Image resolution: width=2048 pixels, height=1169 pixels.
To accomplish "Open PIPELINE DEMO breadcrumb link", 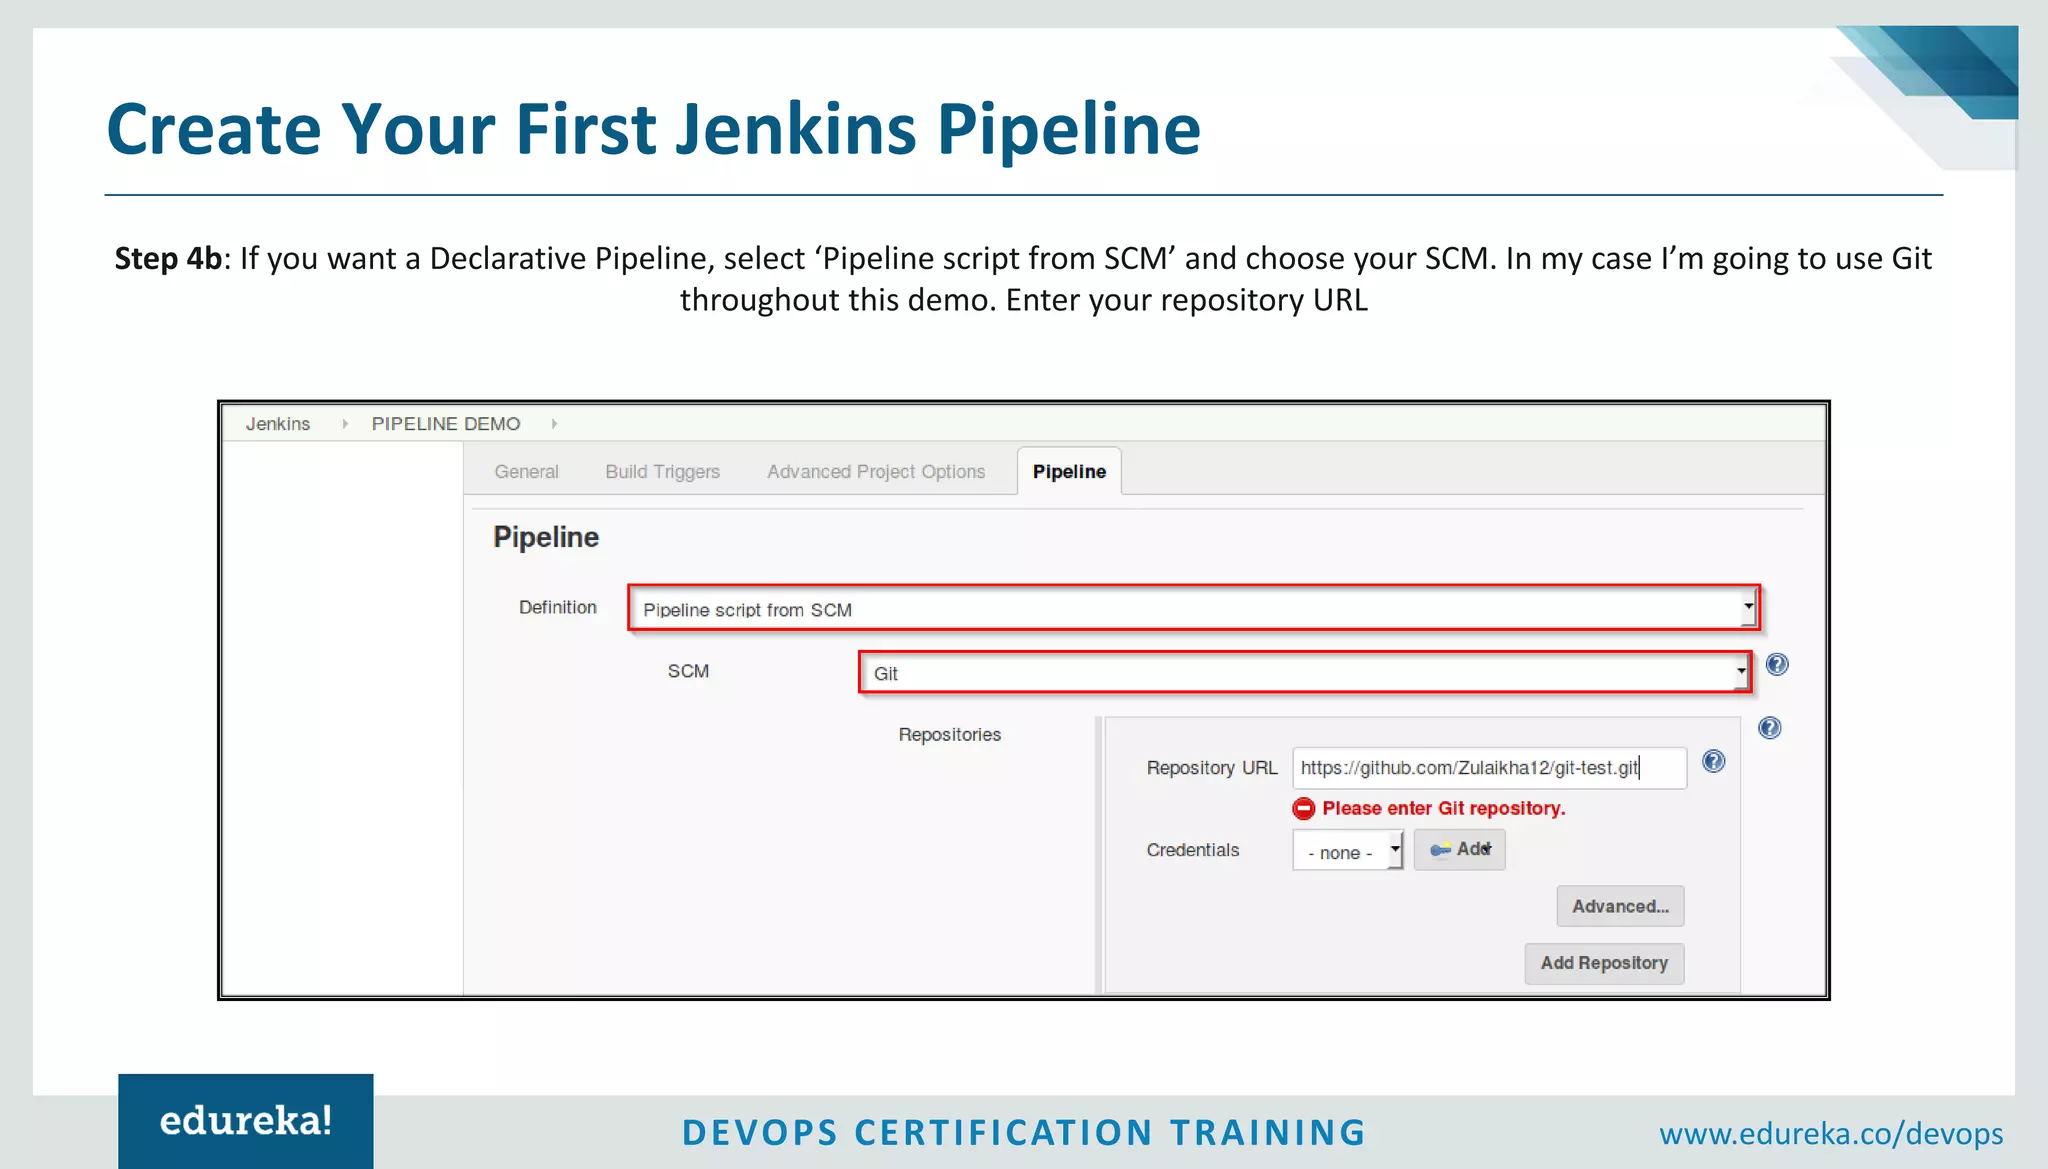I will [x=446, y=424].
